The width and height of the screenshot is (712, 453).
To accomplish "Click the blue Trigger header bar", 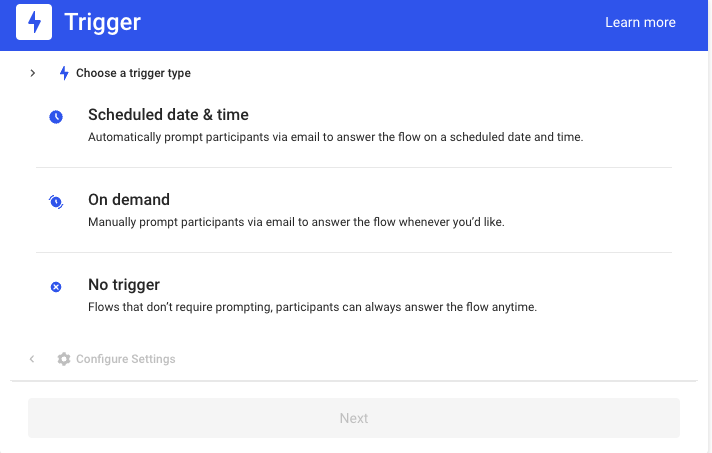I will (x=354, y=25).
